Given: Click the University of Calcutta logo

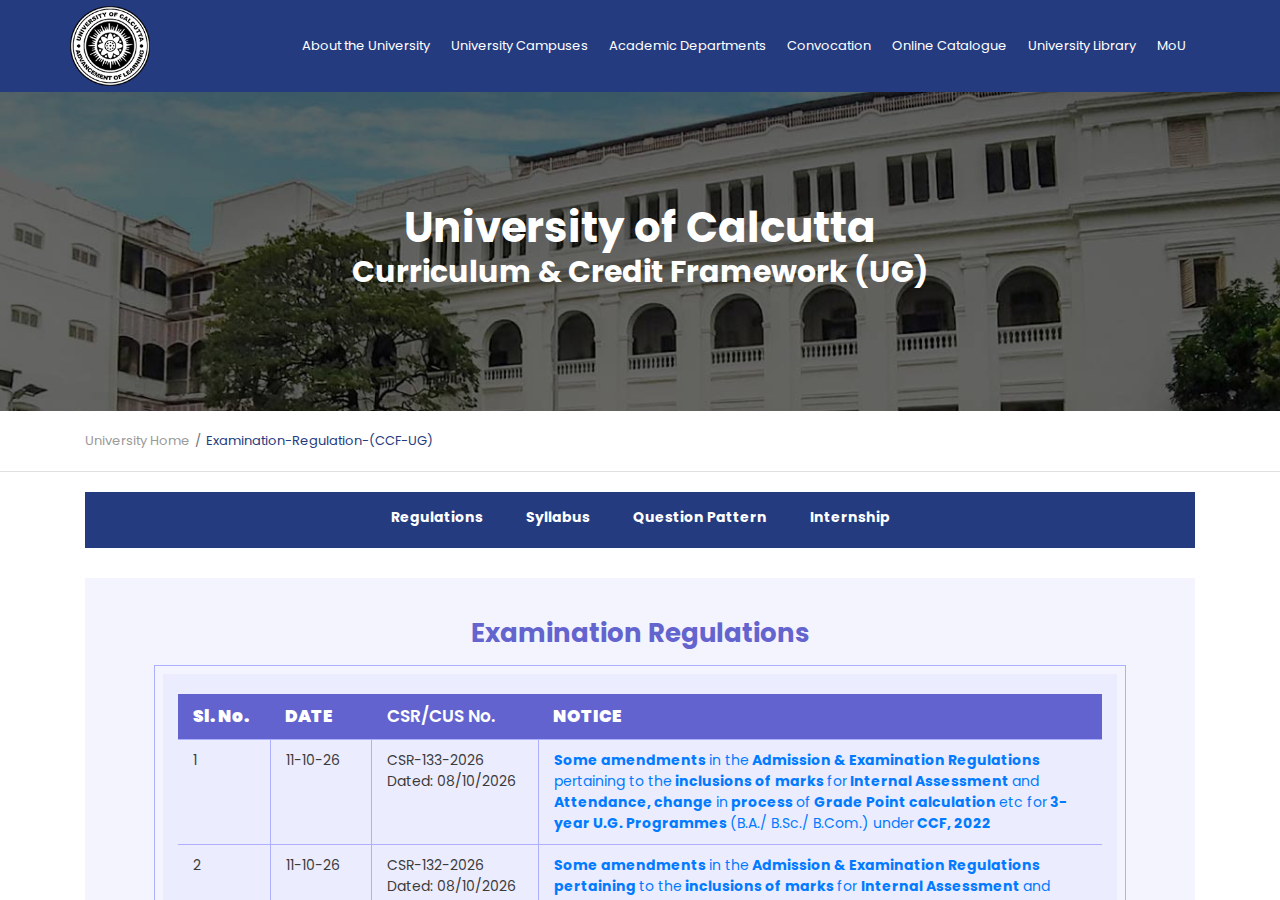Looking at the screenshot, I should [x=110, y=46].
